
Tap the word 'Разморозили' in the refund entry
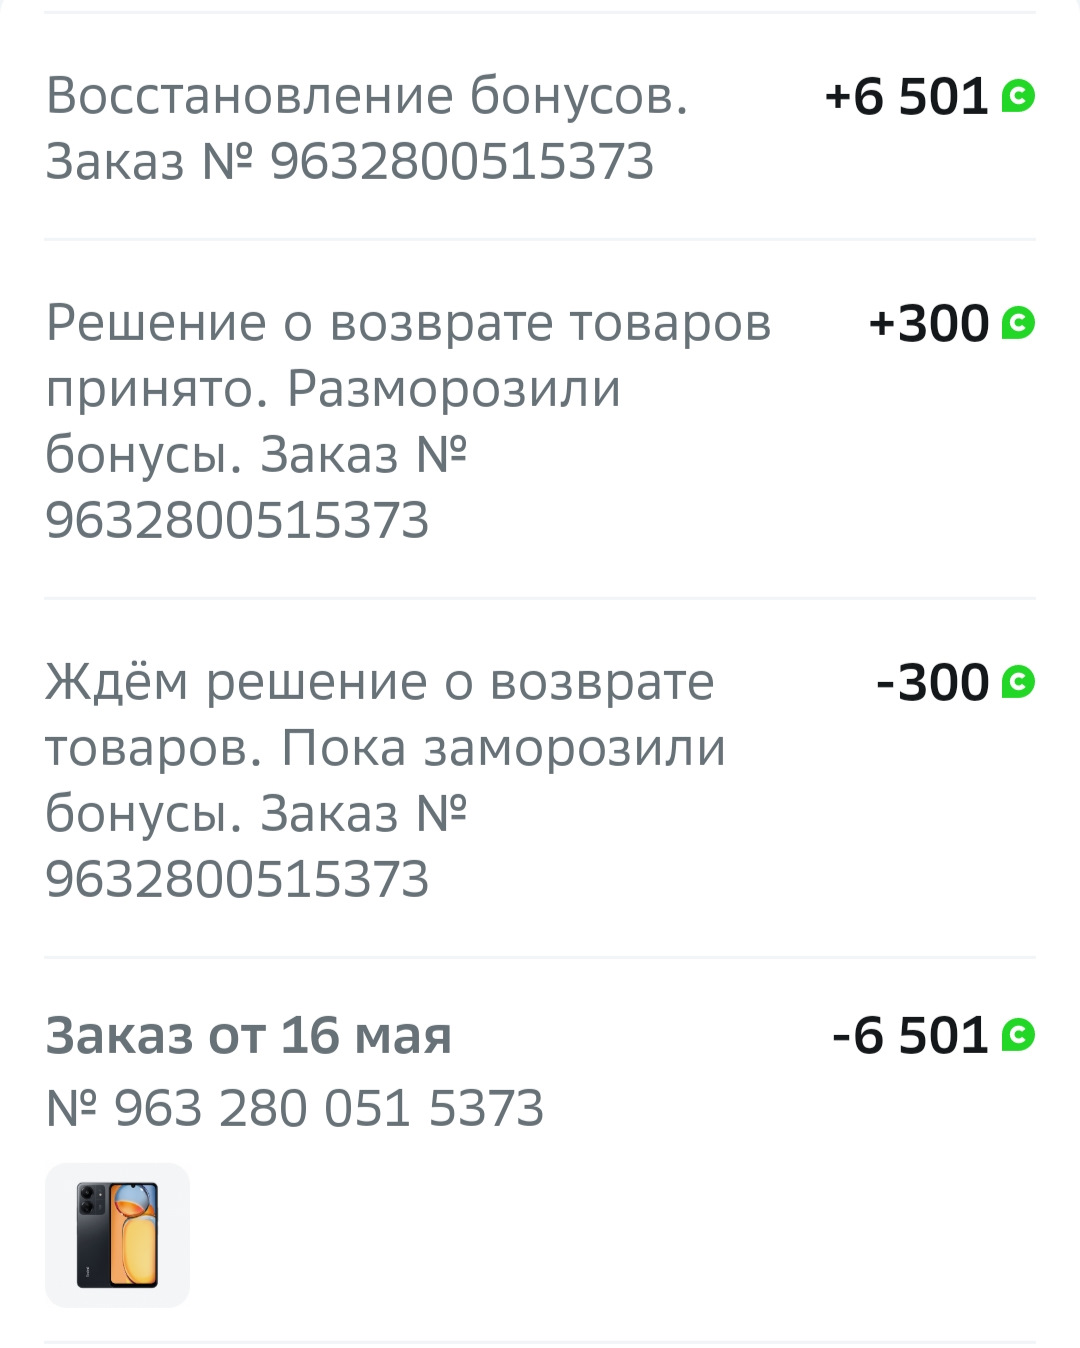pyautogui.click(x=454, y=389)
